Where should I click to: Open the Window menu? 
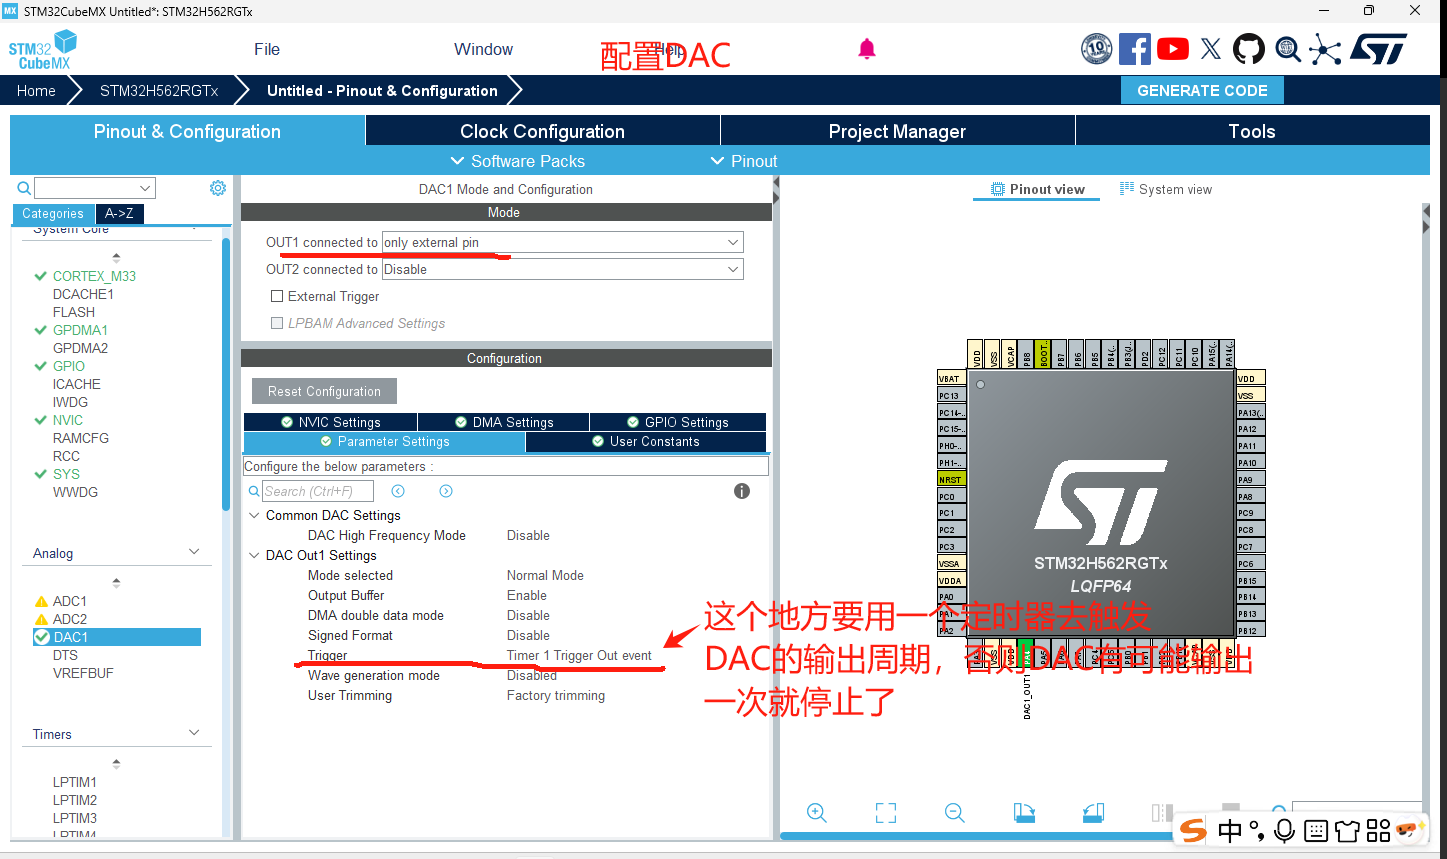pyautogui.click(x=483, y=49)
